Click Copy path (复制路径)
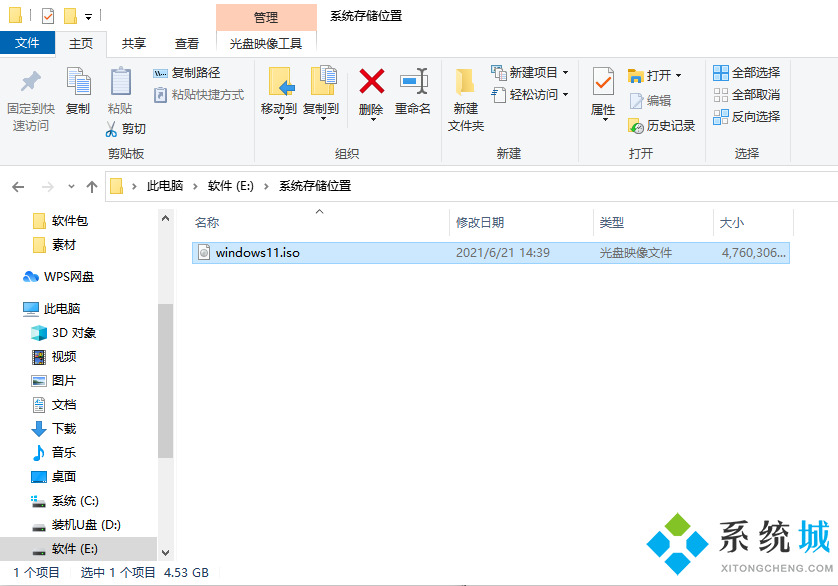 click(187, 73)
